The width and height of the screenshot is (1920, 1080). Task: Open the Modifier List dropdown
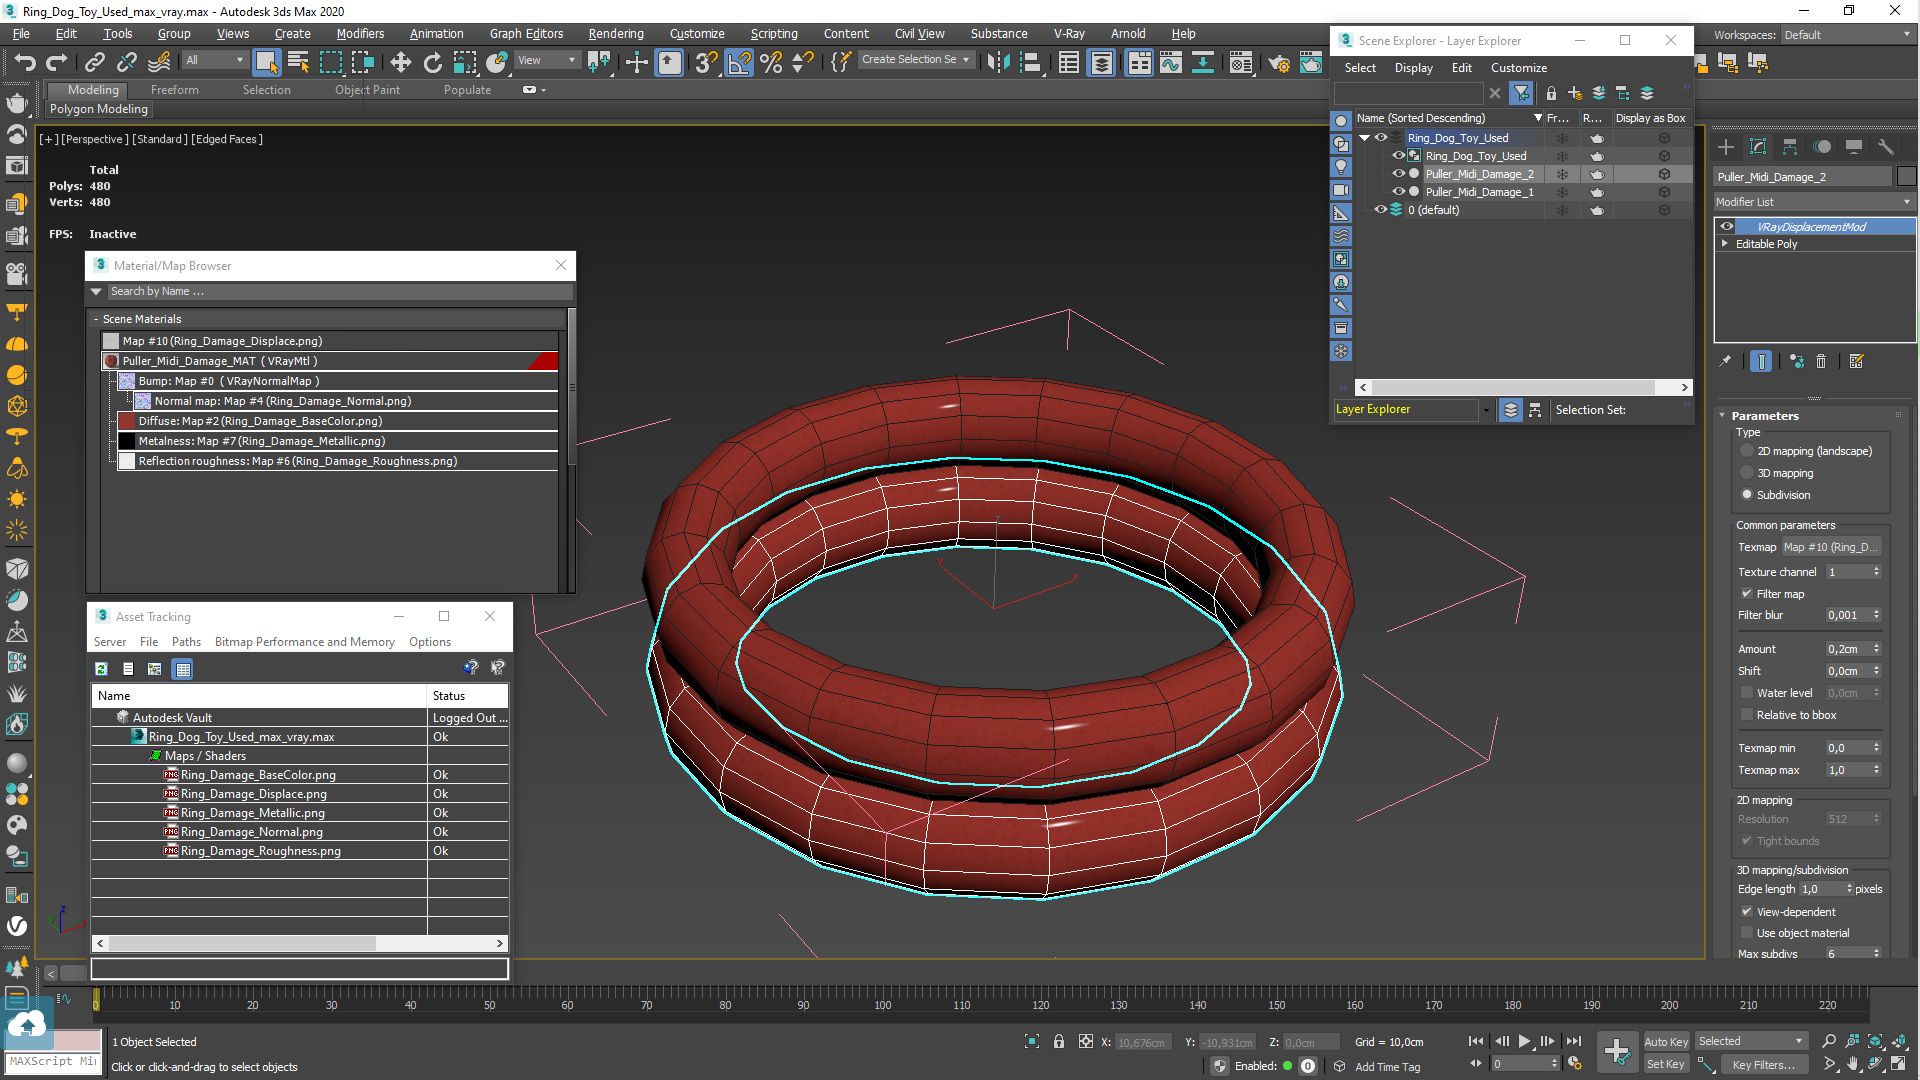point(1813,202)
